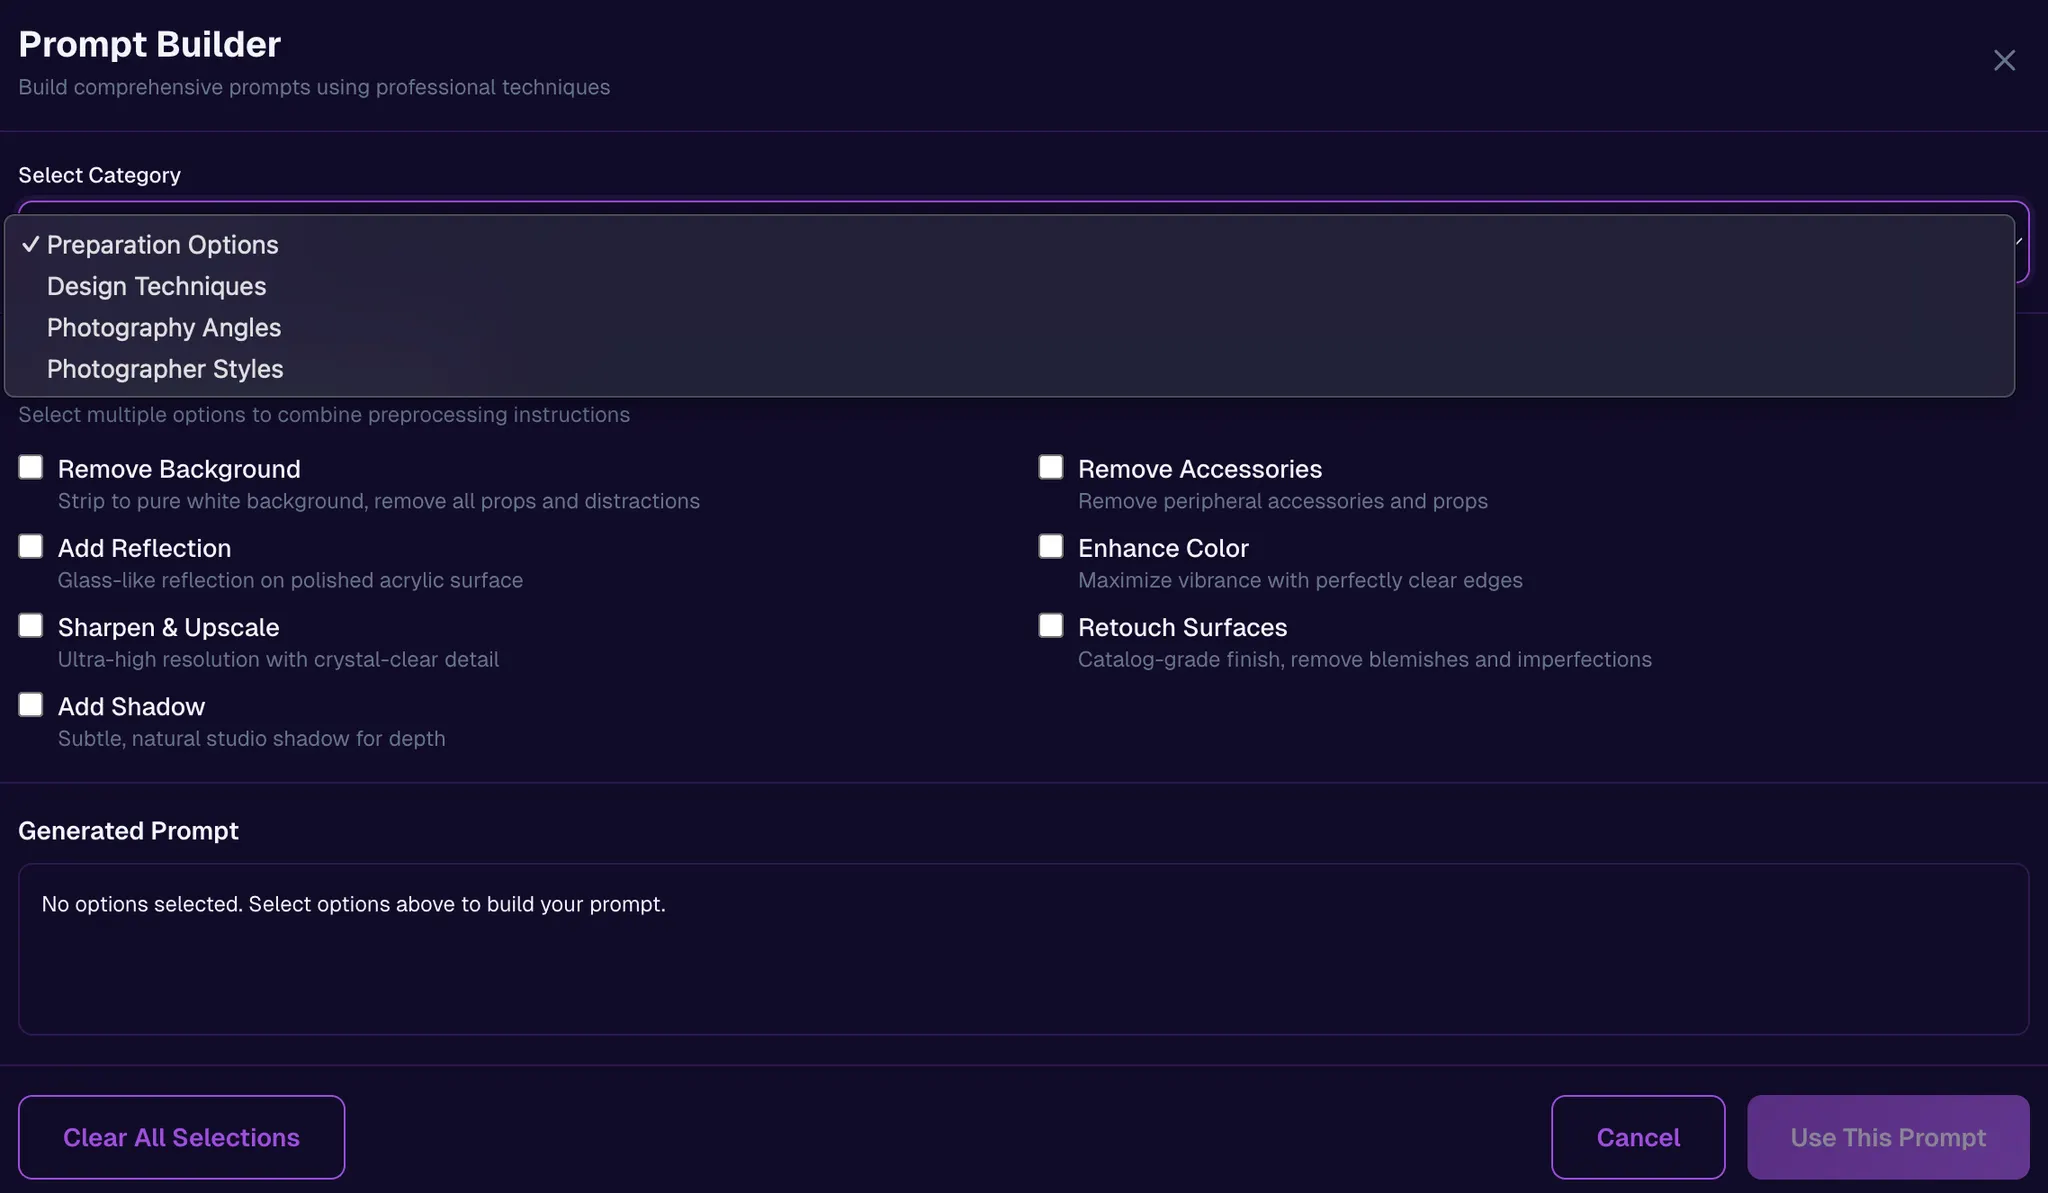Click the Select Category dropdown chevron
This screenshot has width=2048, height=1193.
[x=2020, y=242]
